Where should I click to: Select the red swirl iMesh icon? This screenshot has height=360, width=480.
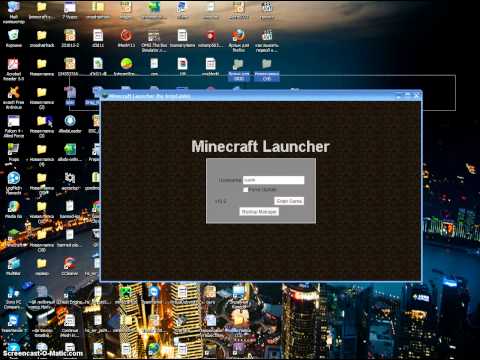pyautogui.click(x=126, y=38)
